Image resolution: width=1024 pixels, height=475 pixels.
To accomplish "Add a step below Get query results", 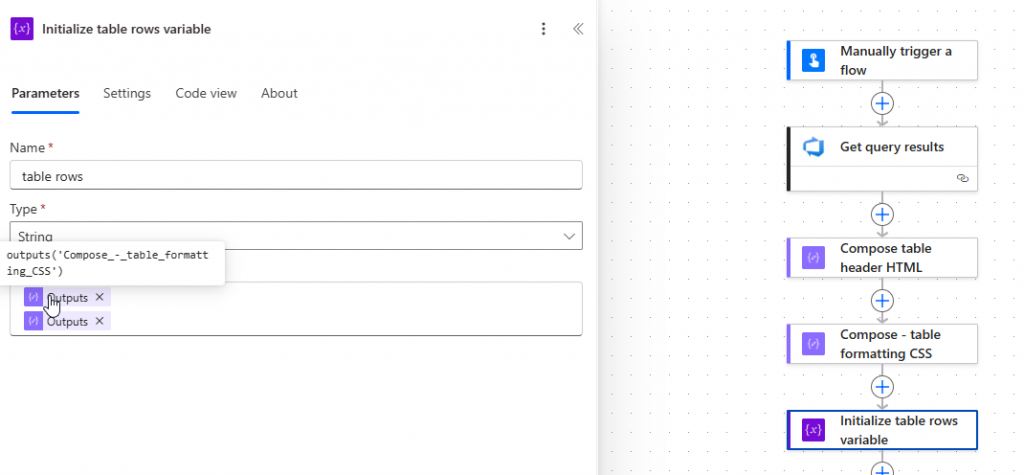I will (882, 214).
